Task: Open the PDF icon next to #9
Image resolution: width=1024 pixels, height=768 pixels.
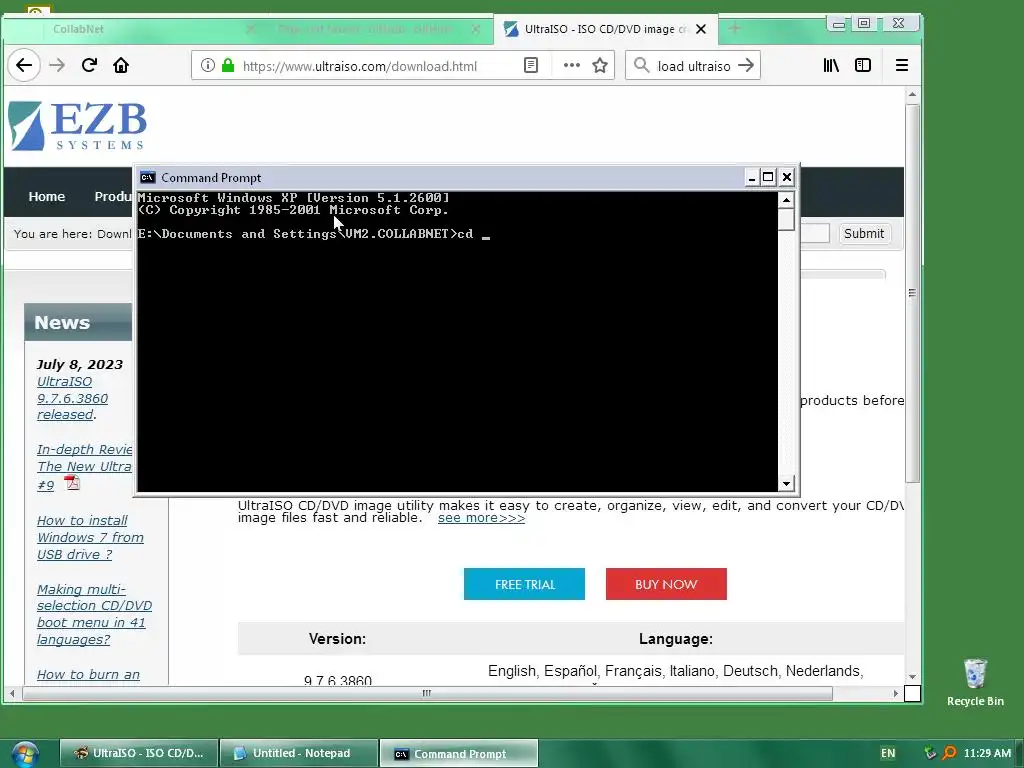Action: pos(72,483)
